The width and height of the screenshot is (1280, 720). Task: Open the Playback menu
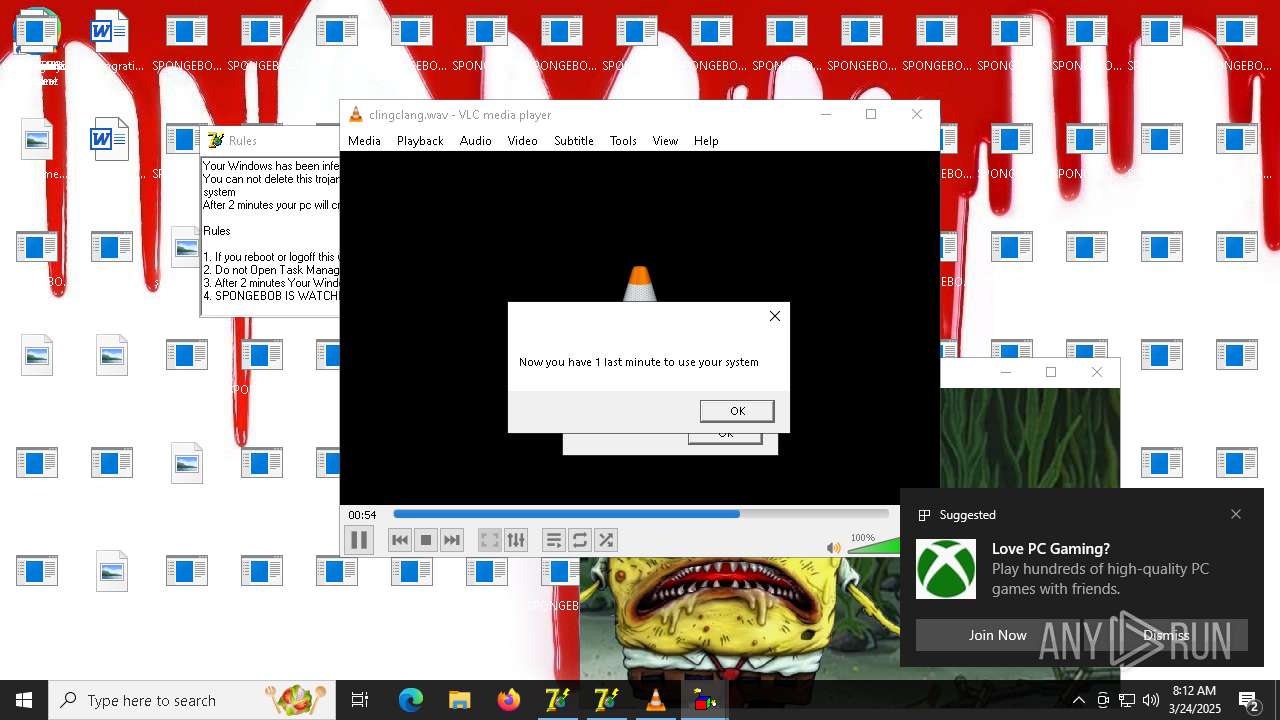point(420,141)
